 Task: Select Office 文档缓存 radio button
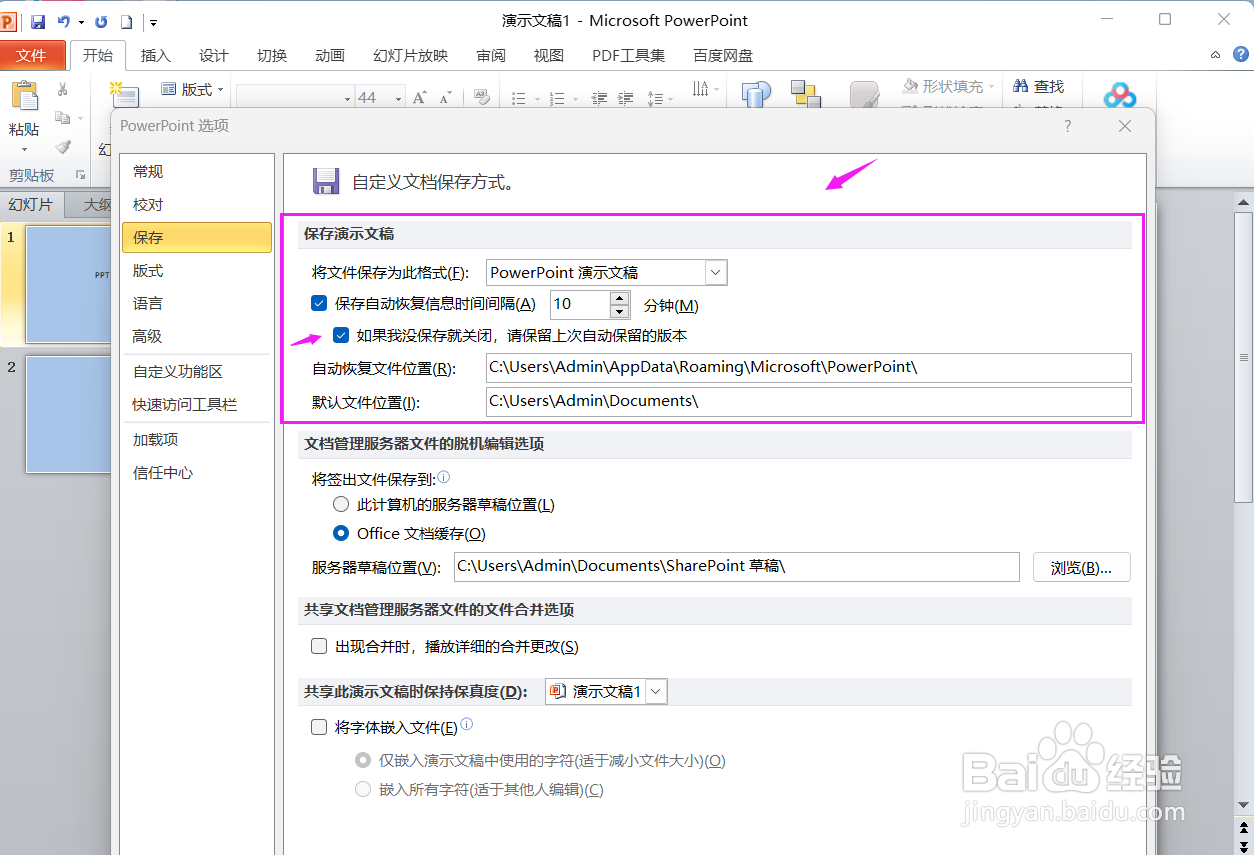pos(341,534)
